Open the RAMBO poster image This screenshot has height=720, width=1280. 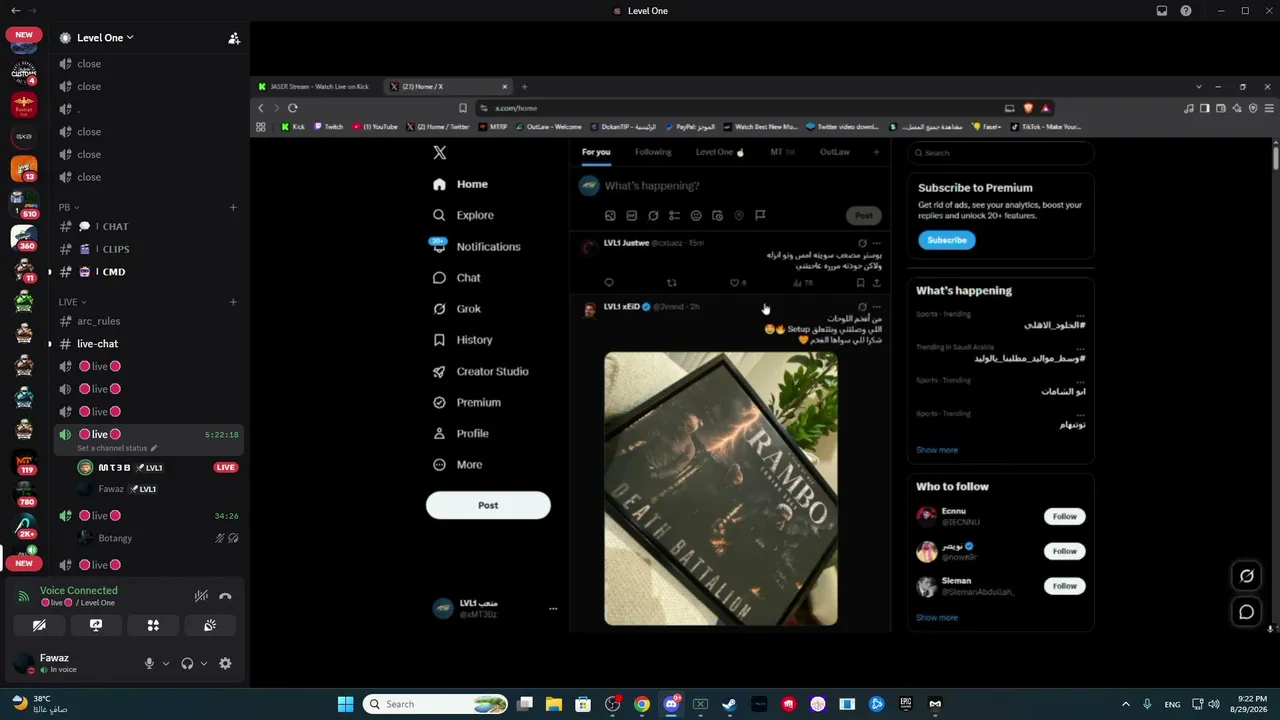click(x=721, y=488)
